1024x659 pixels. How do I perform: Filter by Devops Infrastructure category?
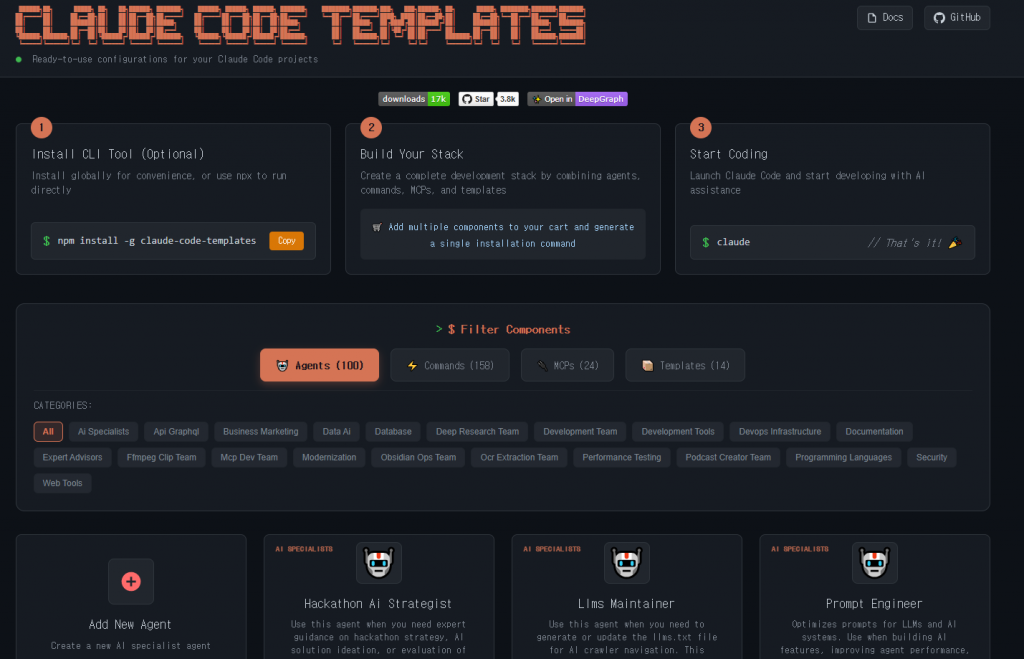pyautogui.click(x=780, y=432)
